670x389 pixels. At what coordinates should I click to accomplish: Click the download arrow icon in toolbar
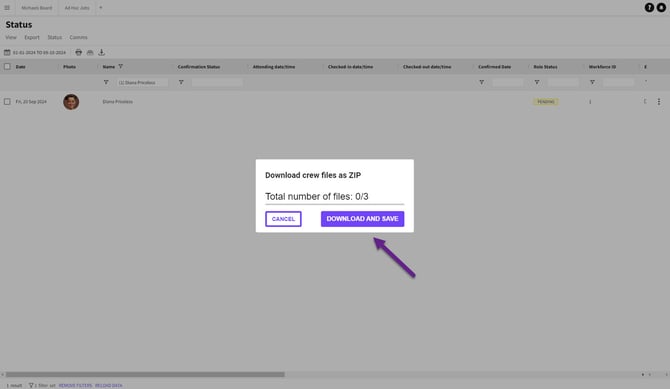pyautogui.click(x=102, y=52)
